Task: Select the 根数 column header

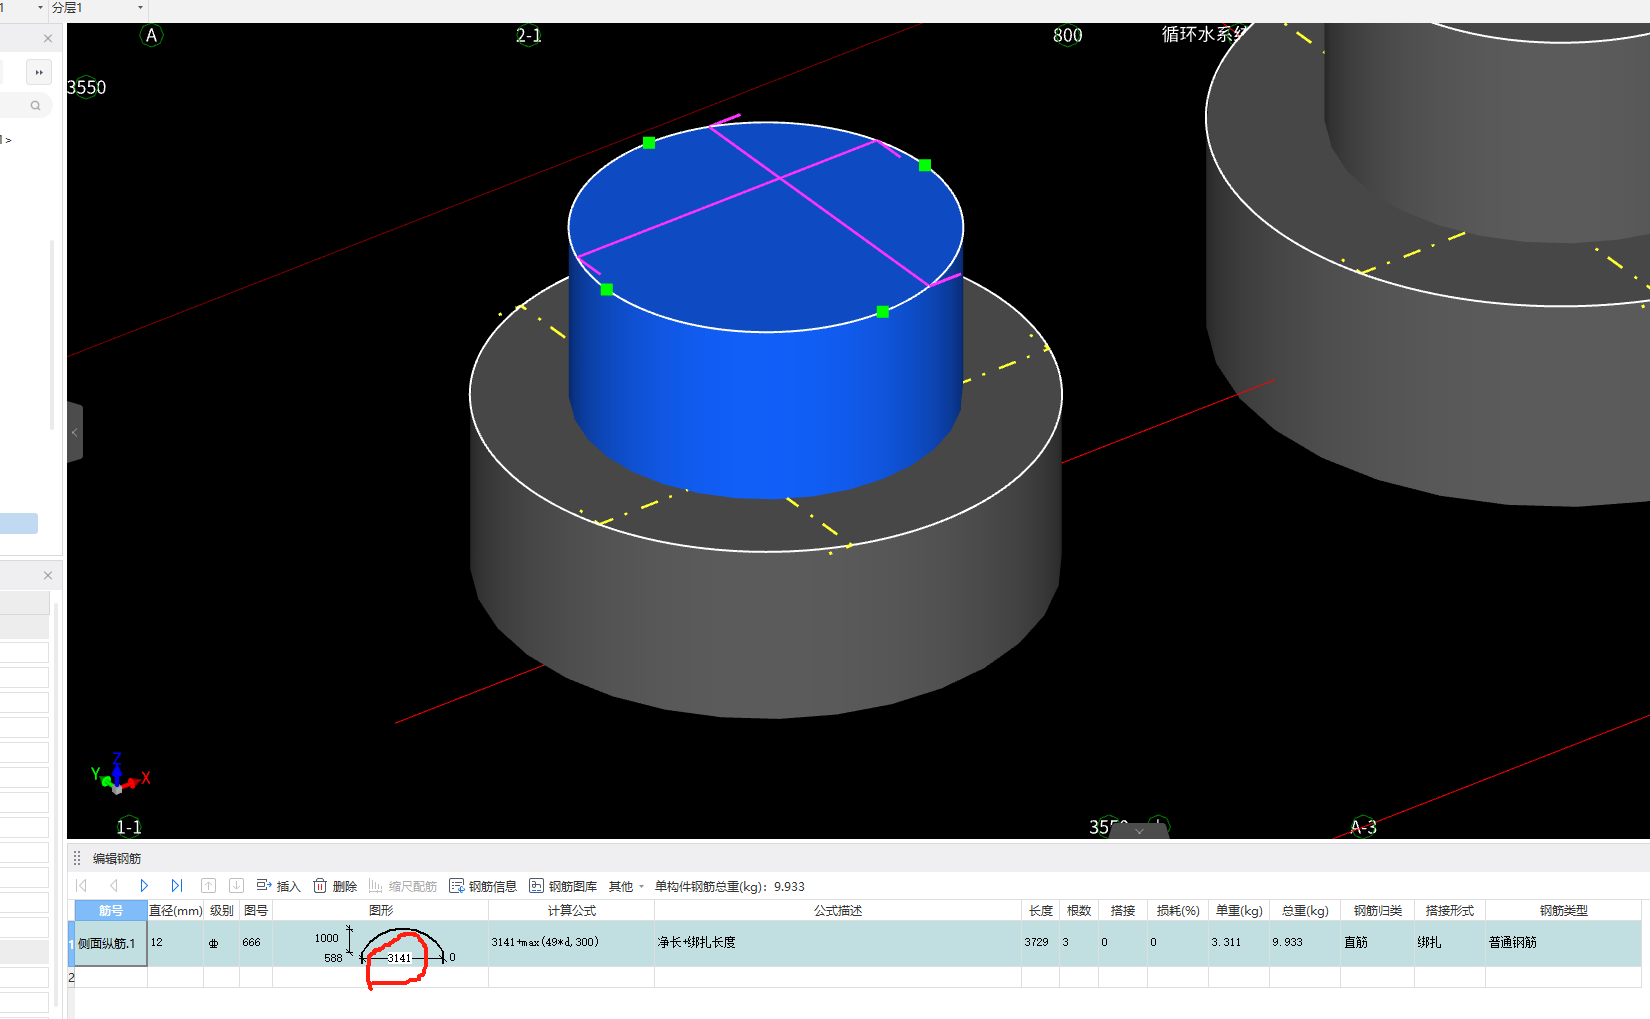Action: [1078, 910]
